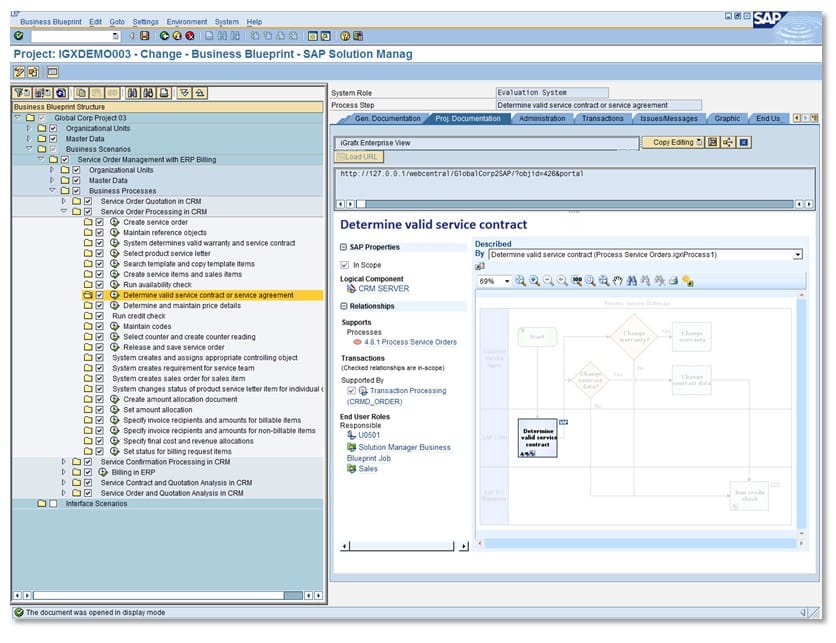Open the 4.8.1 Process Service Orders link

click(x=411, y=342)
